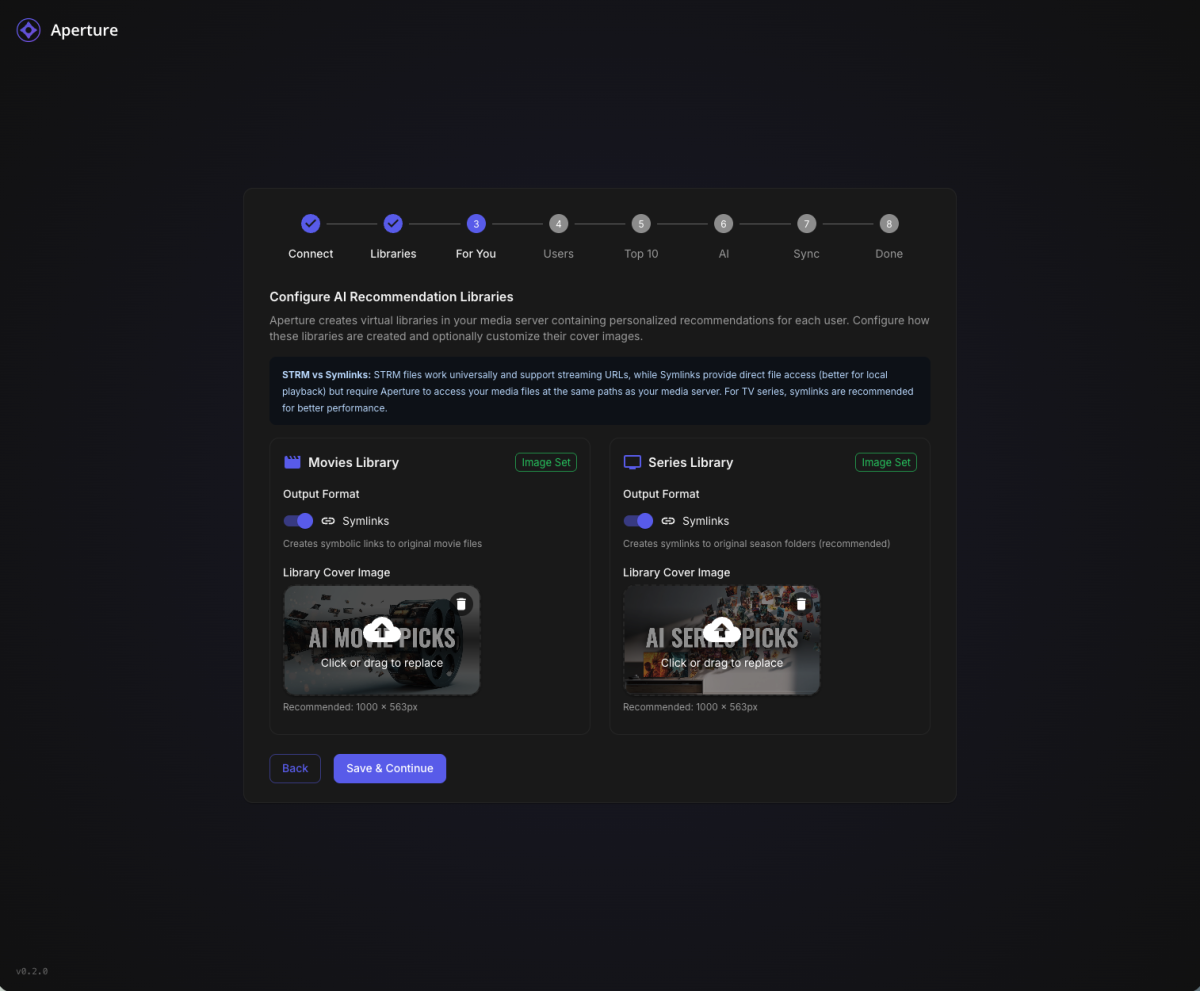Click the film icon beside Movies Library

[x=291, y=461]
